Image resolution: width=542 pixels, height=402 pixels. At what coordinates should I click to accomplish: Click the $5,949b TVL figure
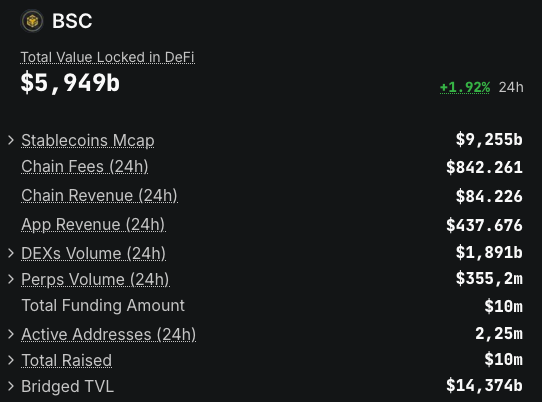70,83
